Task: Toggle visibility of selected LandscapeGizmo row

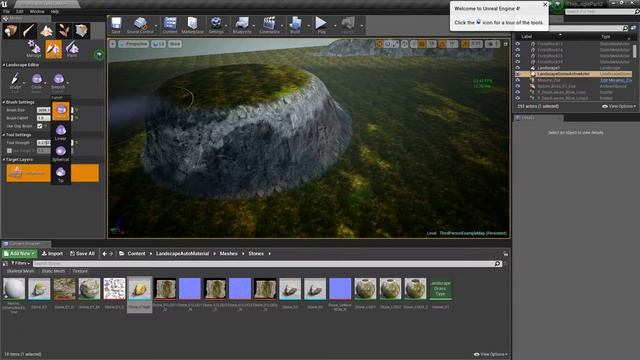Action: 518,74
